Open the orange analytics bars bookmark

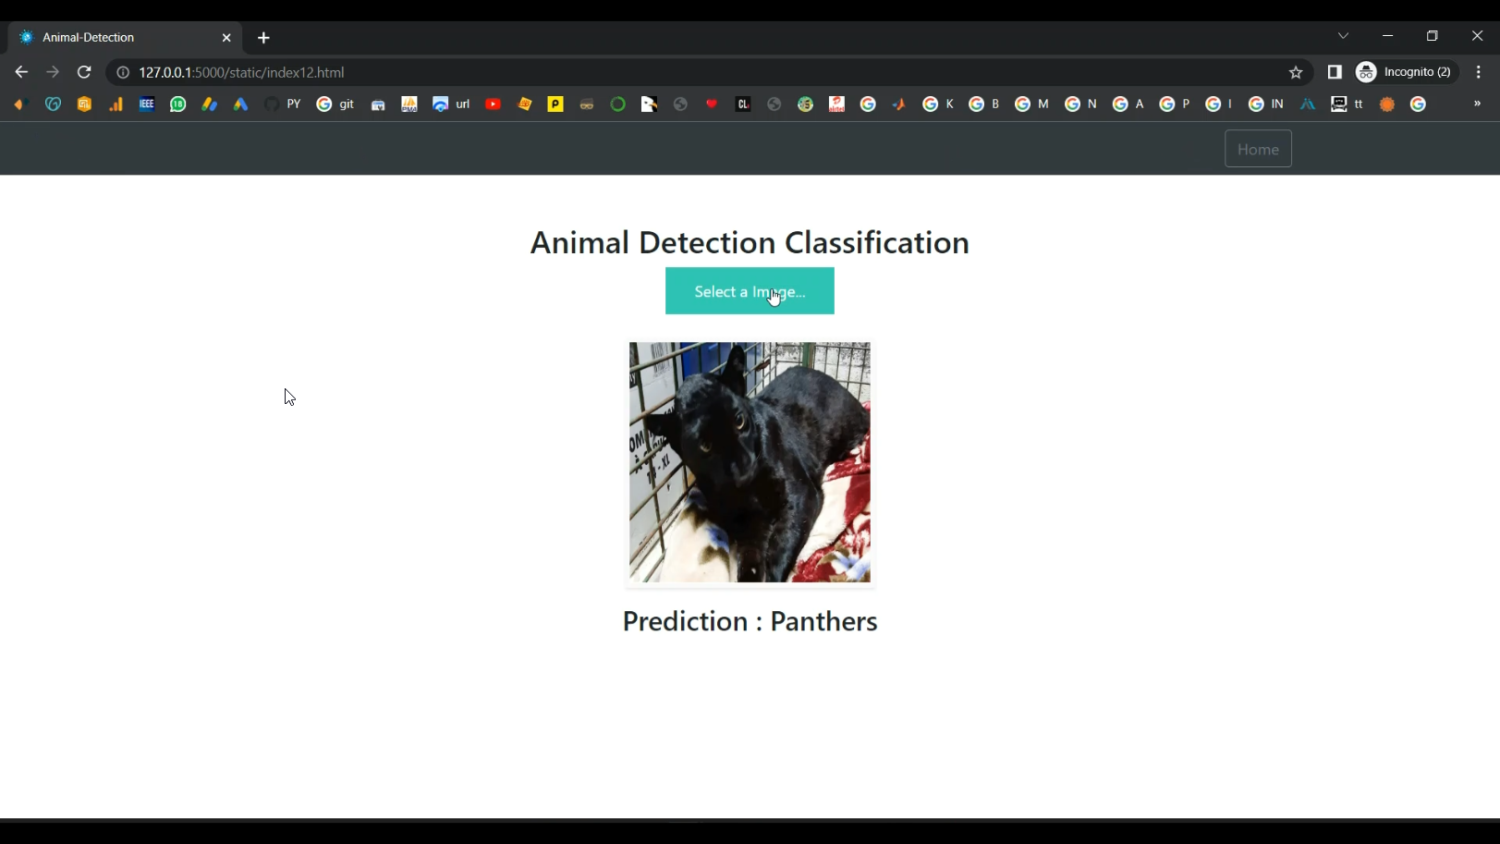coord(116,104)
